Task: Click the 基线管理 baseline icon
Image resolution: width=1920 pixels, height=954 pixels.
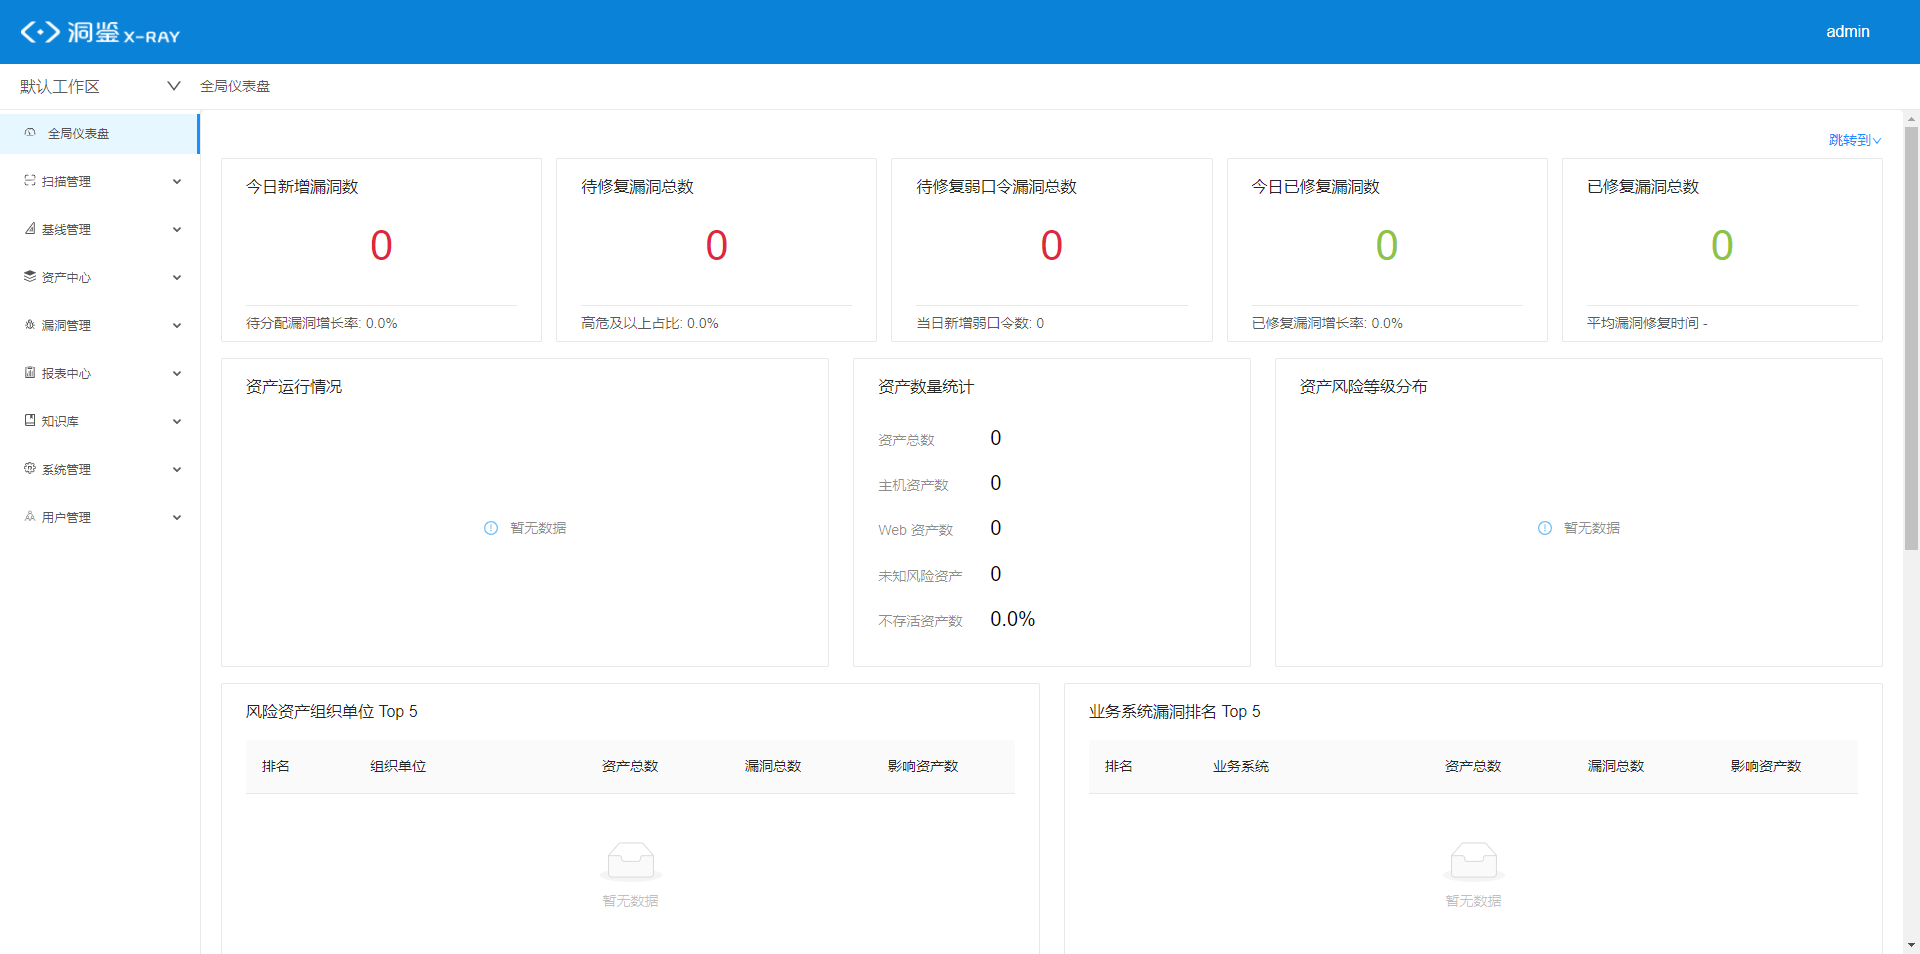Action: [x=30, y=229]
